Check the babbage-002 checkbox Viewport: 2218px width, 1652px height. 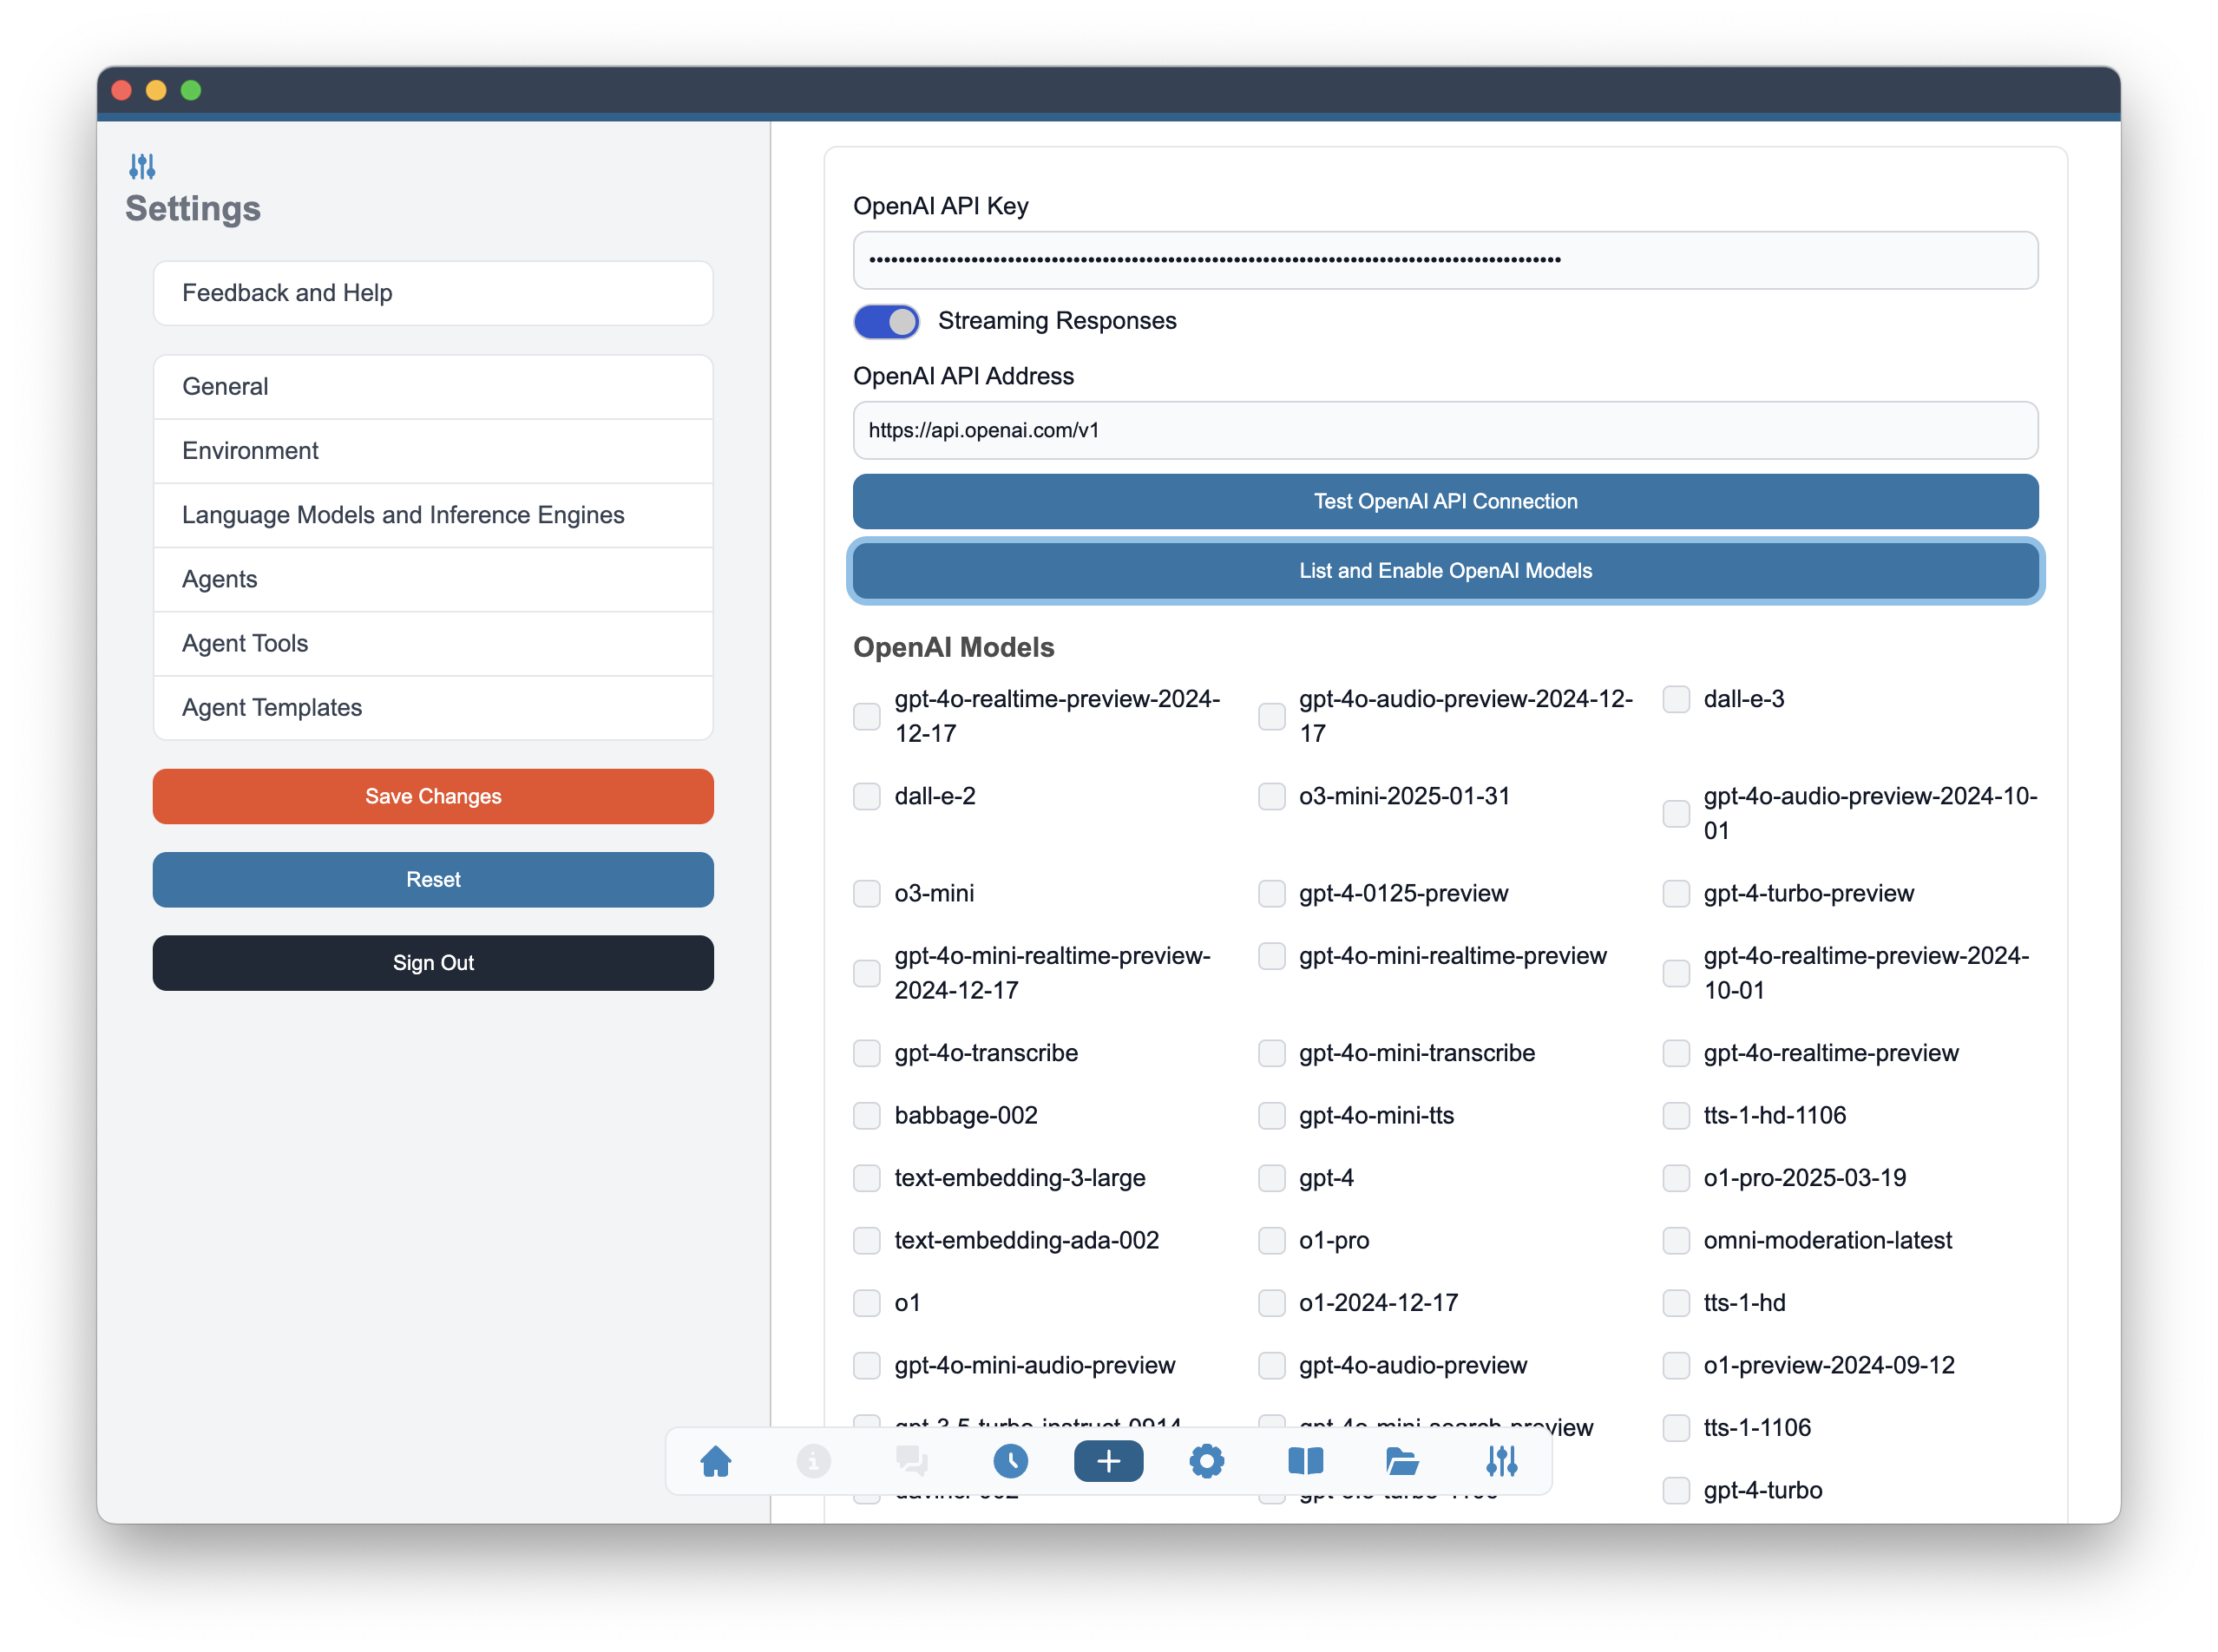(x=866, y=1115)
